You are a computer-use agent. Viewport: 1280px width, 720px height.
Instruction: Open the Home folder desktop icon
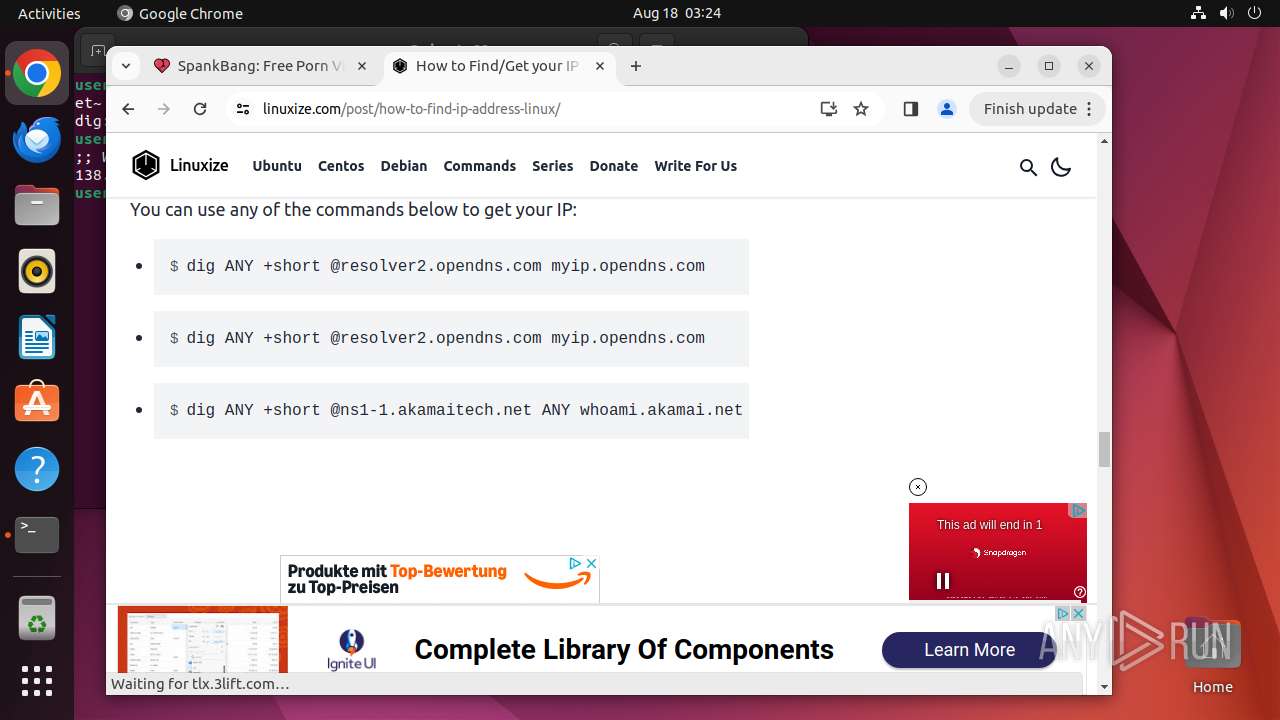(1212, 655)
